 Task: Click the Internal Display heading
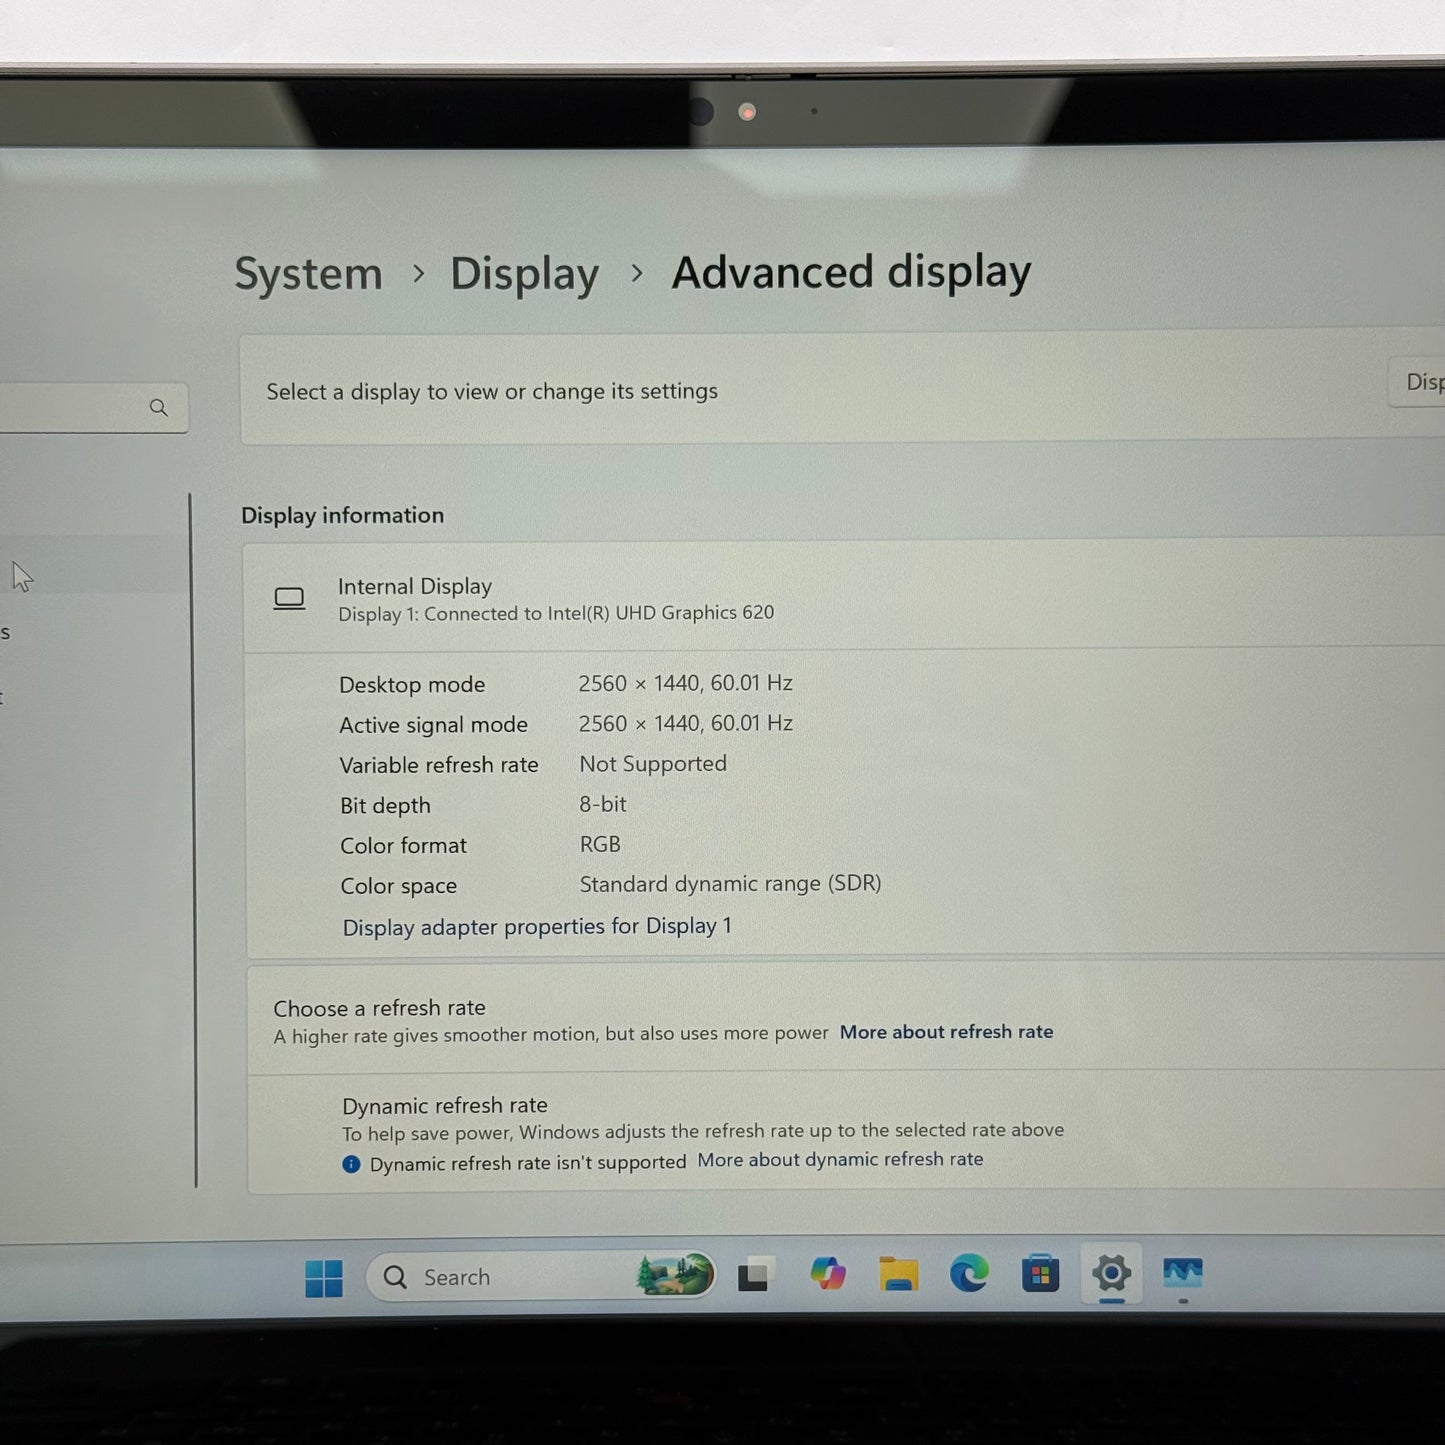tap(415, 586)
